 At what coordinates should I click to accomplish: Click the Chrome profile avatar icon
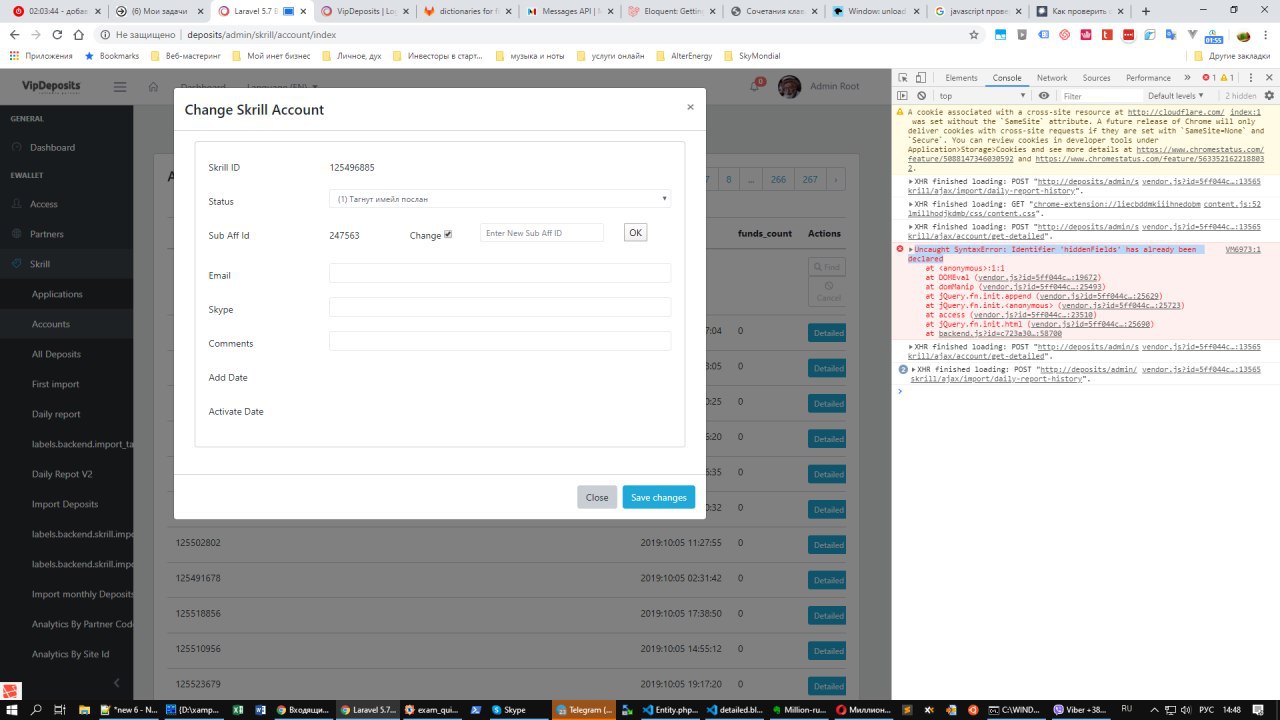(x=1244, y=35)
